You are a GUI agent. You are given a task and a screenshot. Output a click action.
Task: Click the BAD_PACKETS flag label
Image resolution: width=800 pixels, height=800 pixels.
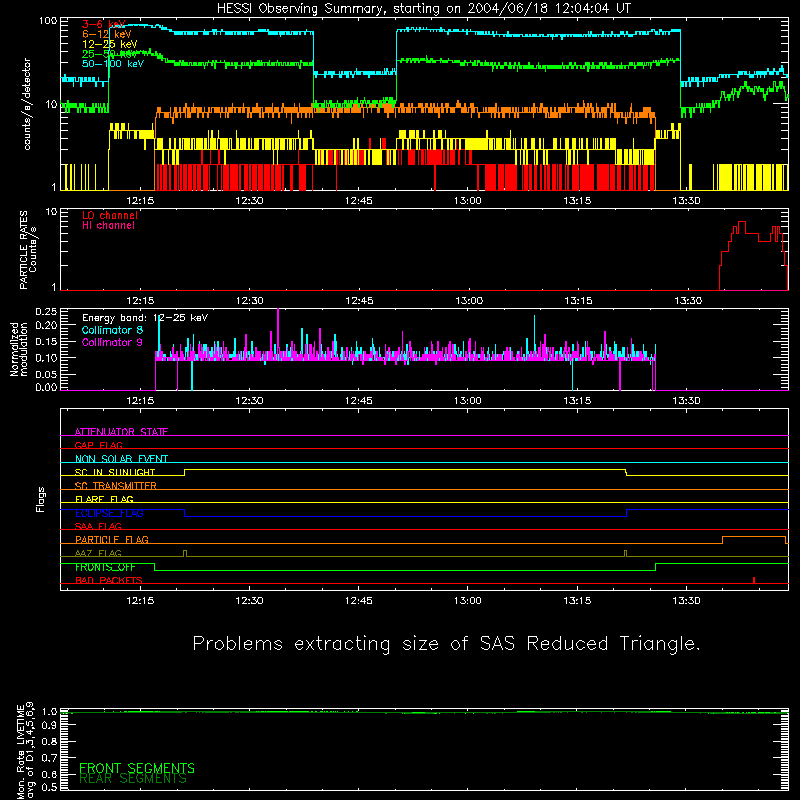(109, 580)
